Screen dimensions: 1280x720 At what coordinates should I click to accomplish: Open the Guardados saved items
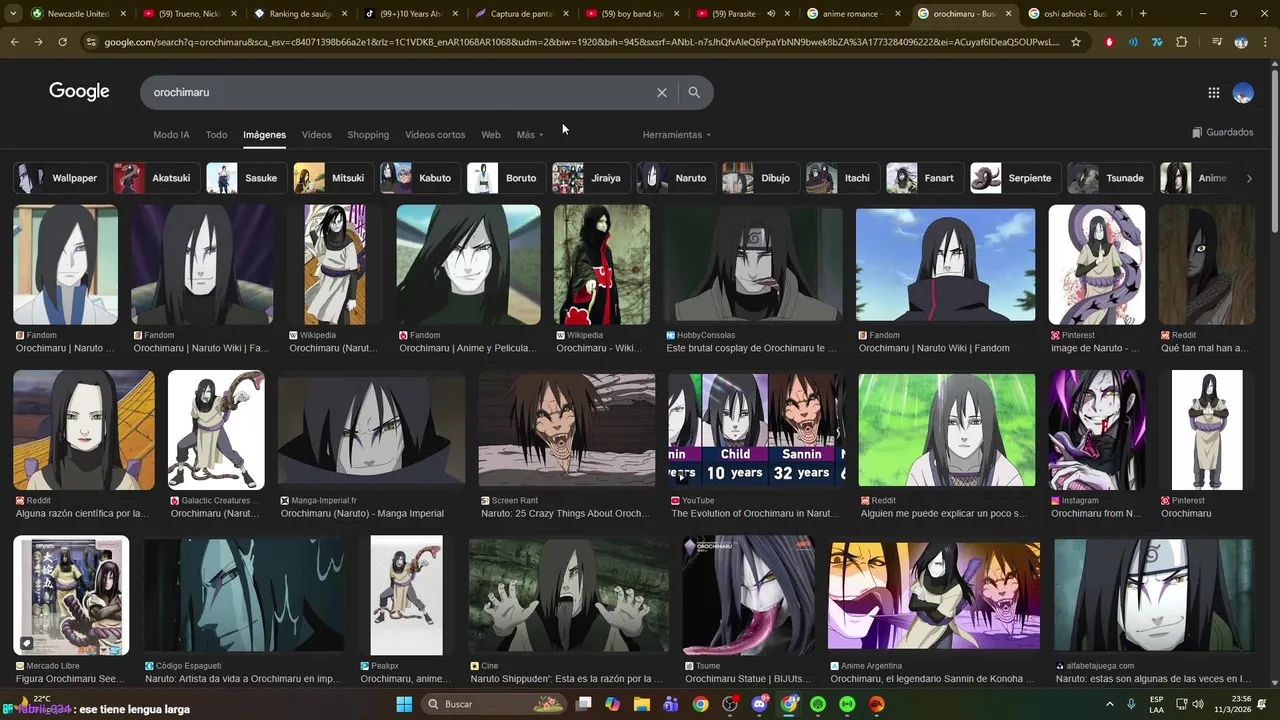click(x=1222, y=132)
